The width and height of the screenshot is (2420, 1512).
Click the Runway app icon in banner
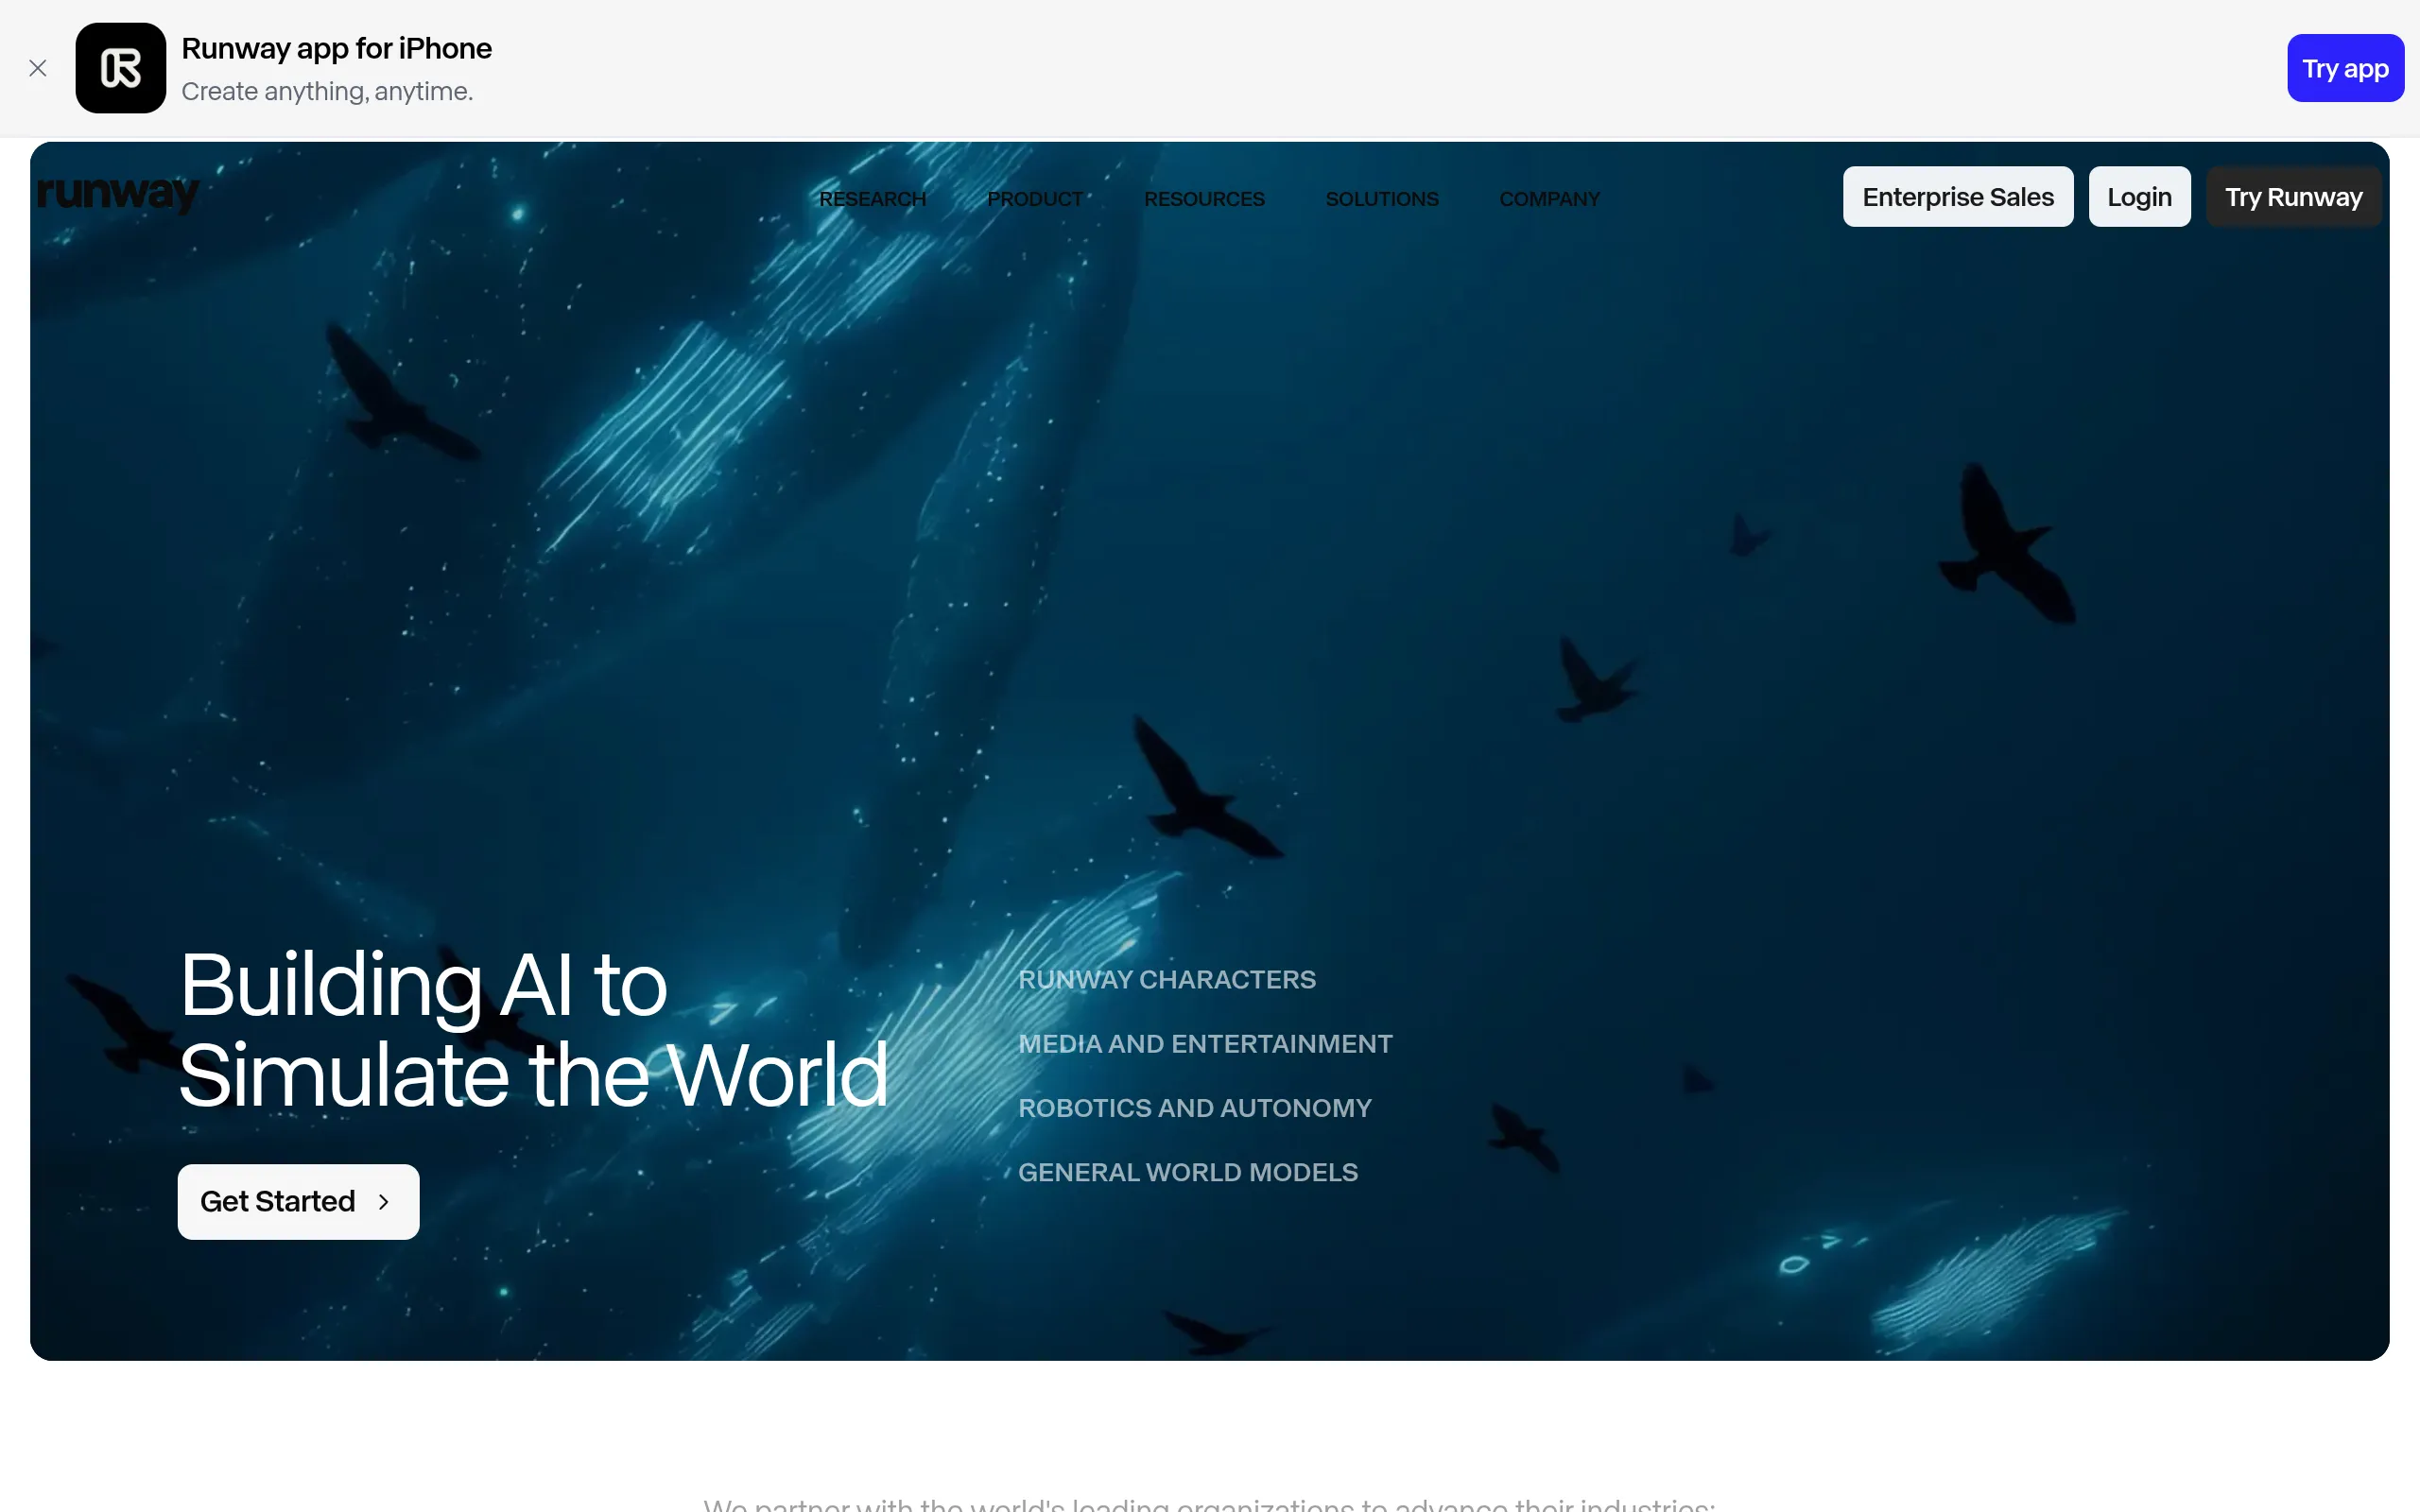[x=121, y=68]
